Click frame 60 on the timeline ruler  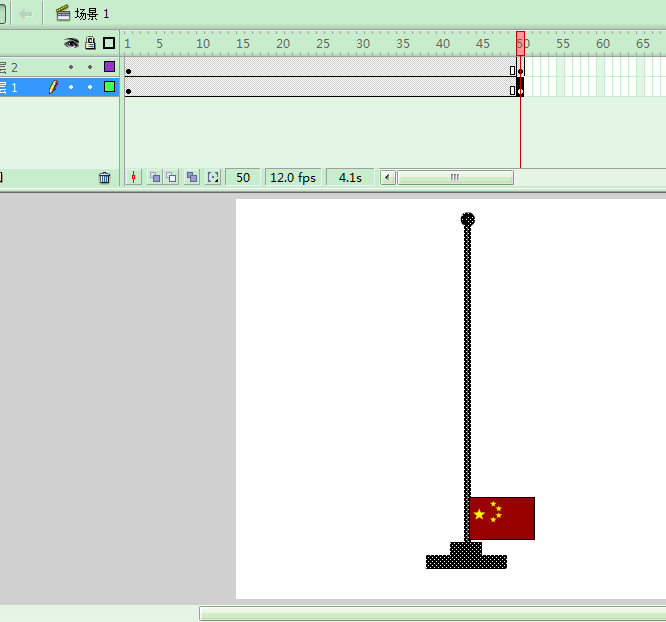point(603,43)
